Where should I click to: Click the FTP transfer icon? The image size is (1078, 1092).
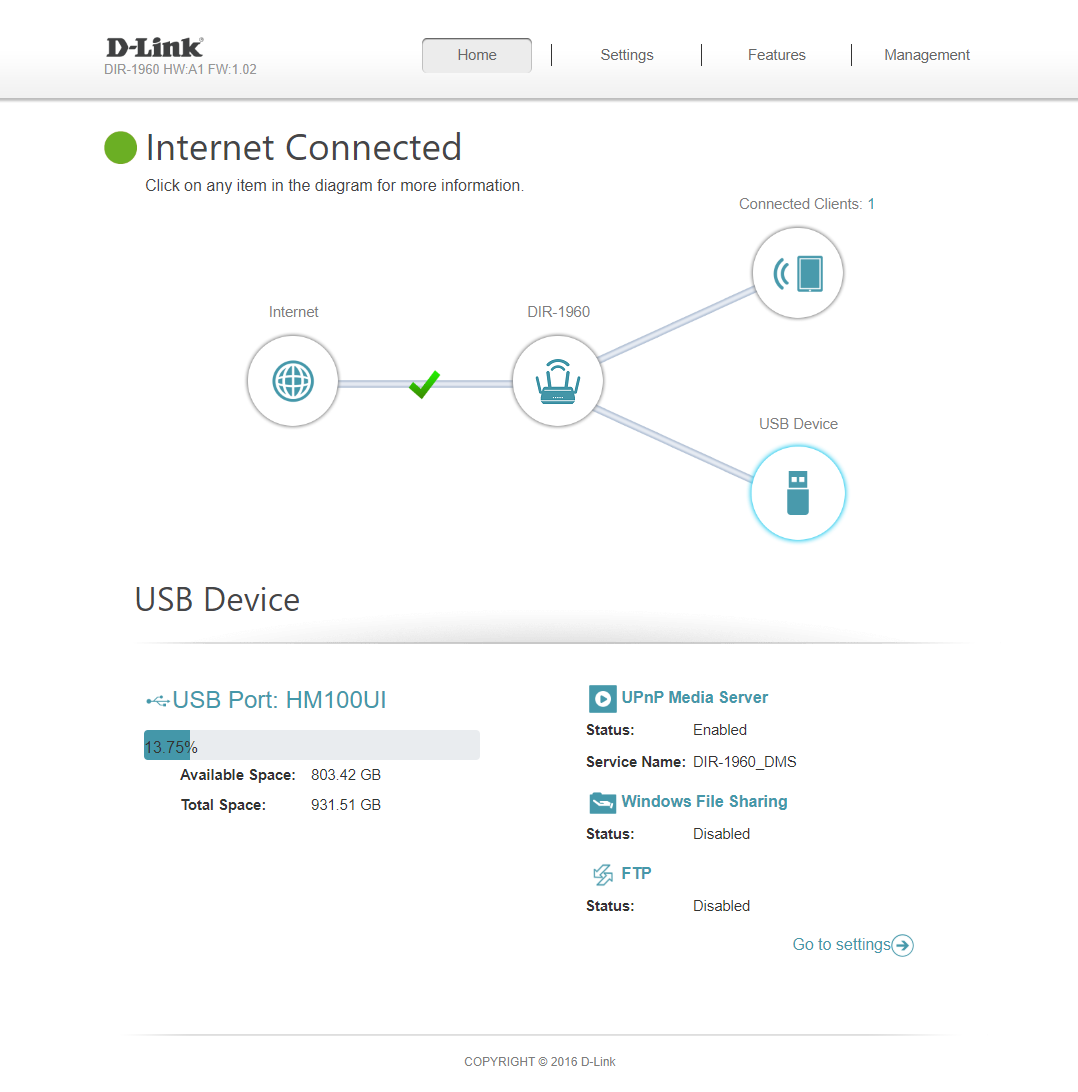click(x=602, y=874)
